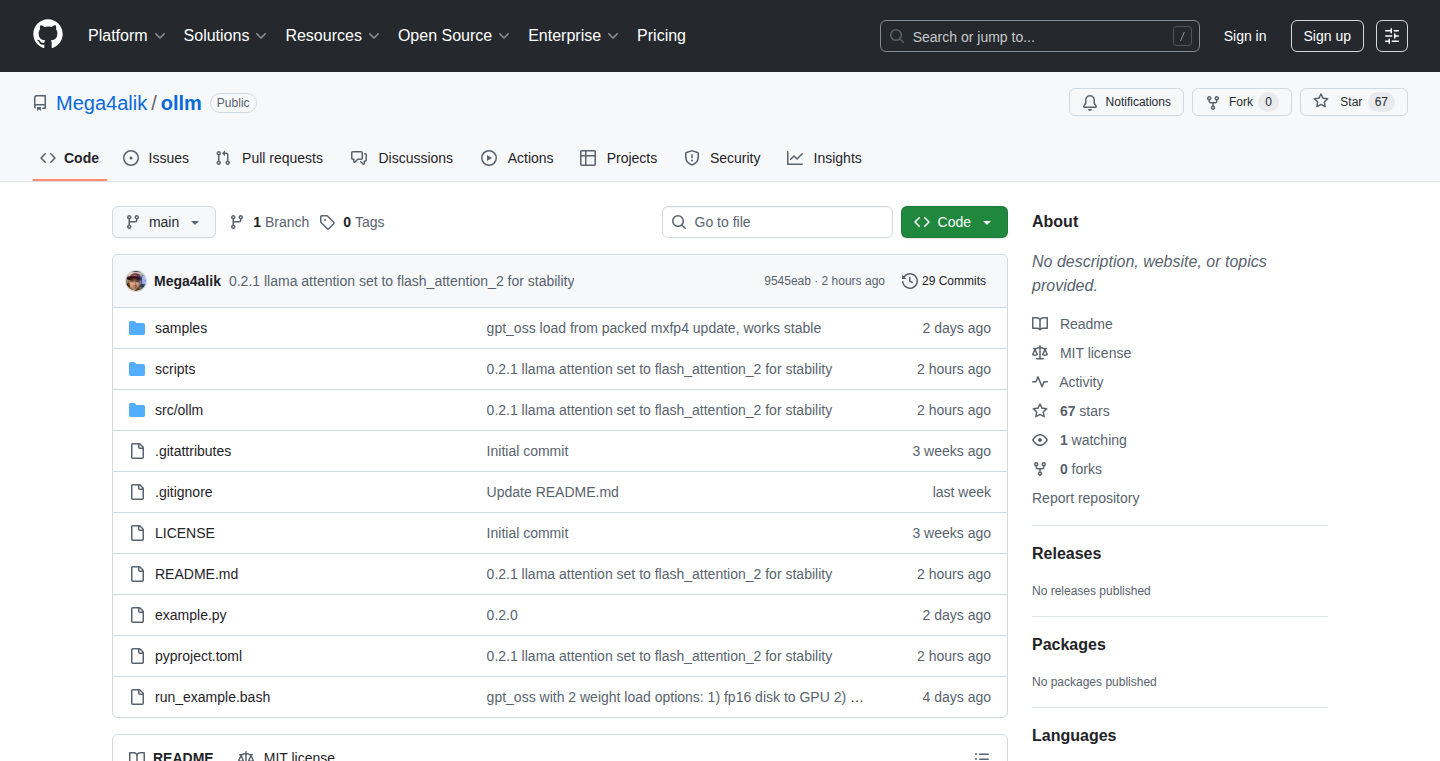
Task: Switch to the Discussions tab
Action: (402, 158)
